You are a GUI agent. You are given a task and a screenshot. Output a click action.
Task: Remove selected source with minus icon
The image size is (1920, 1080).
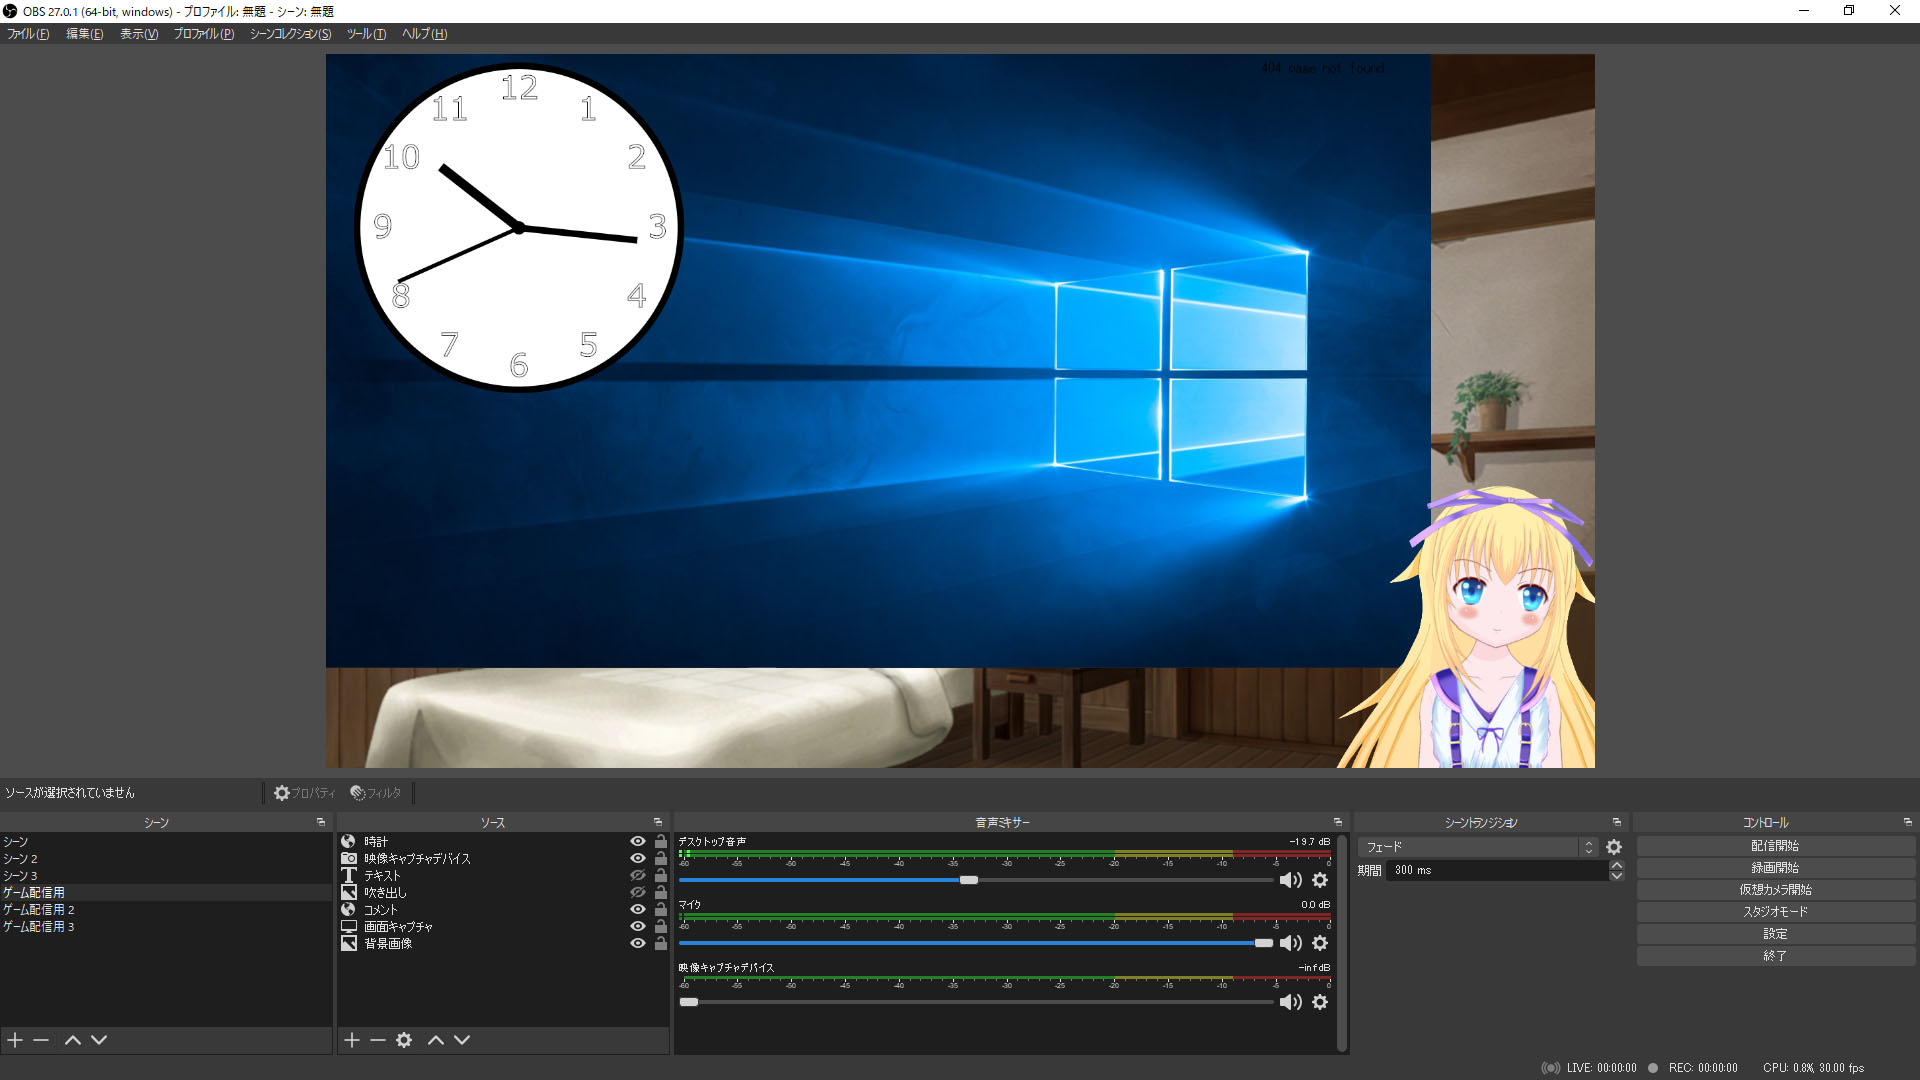[378, 1040]
